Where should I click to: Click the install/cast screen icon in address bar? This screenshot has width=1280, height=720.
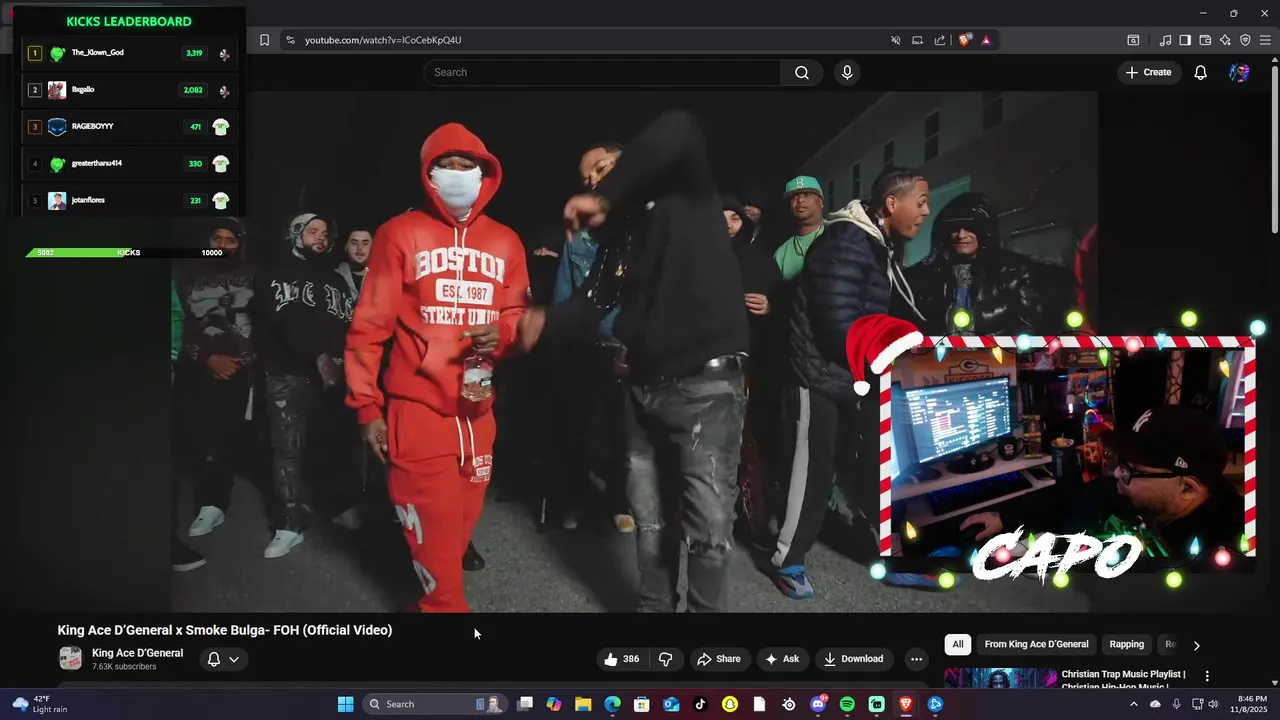[x=917, y=40]
